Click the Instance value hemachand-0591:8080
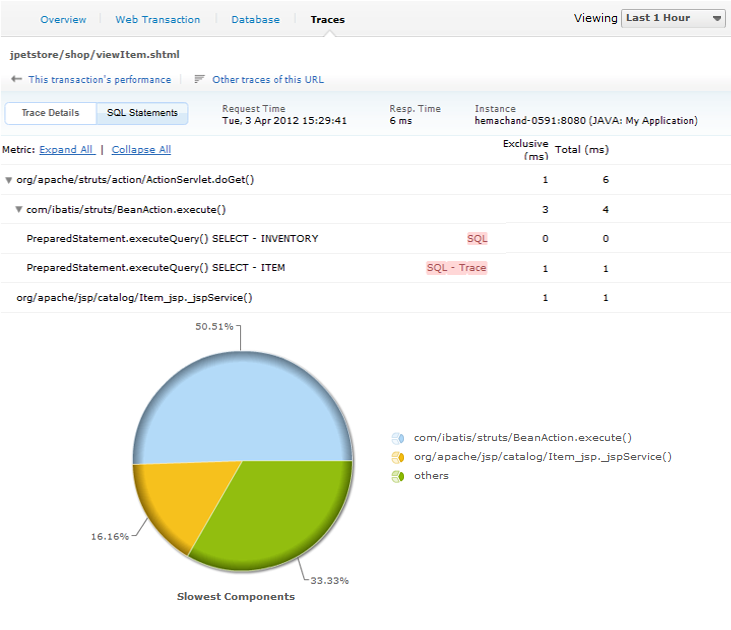Image resolution: width=731 pixels, height=630 pixels. coord(586,121)
